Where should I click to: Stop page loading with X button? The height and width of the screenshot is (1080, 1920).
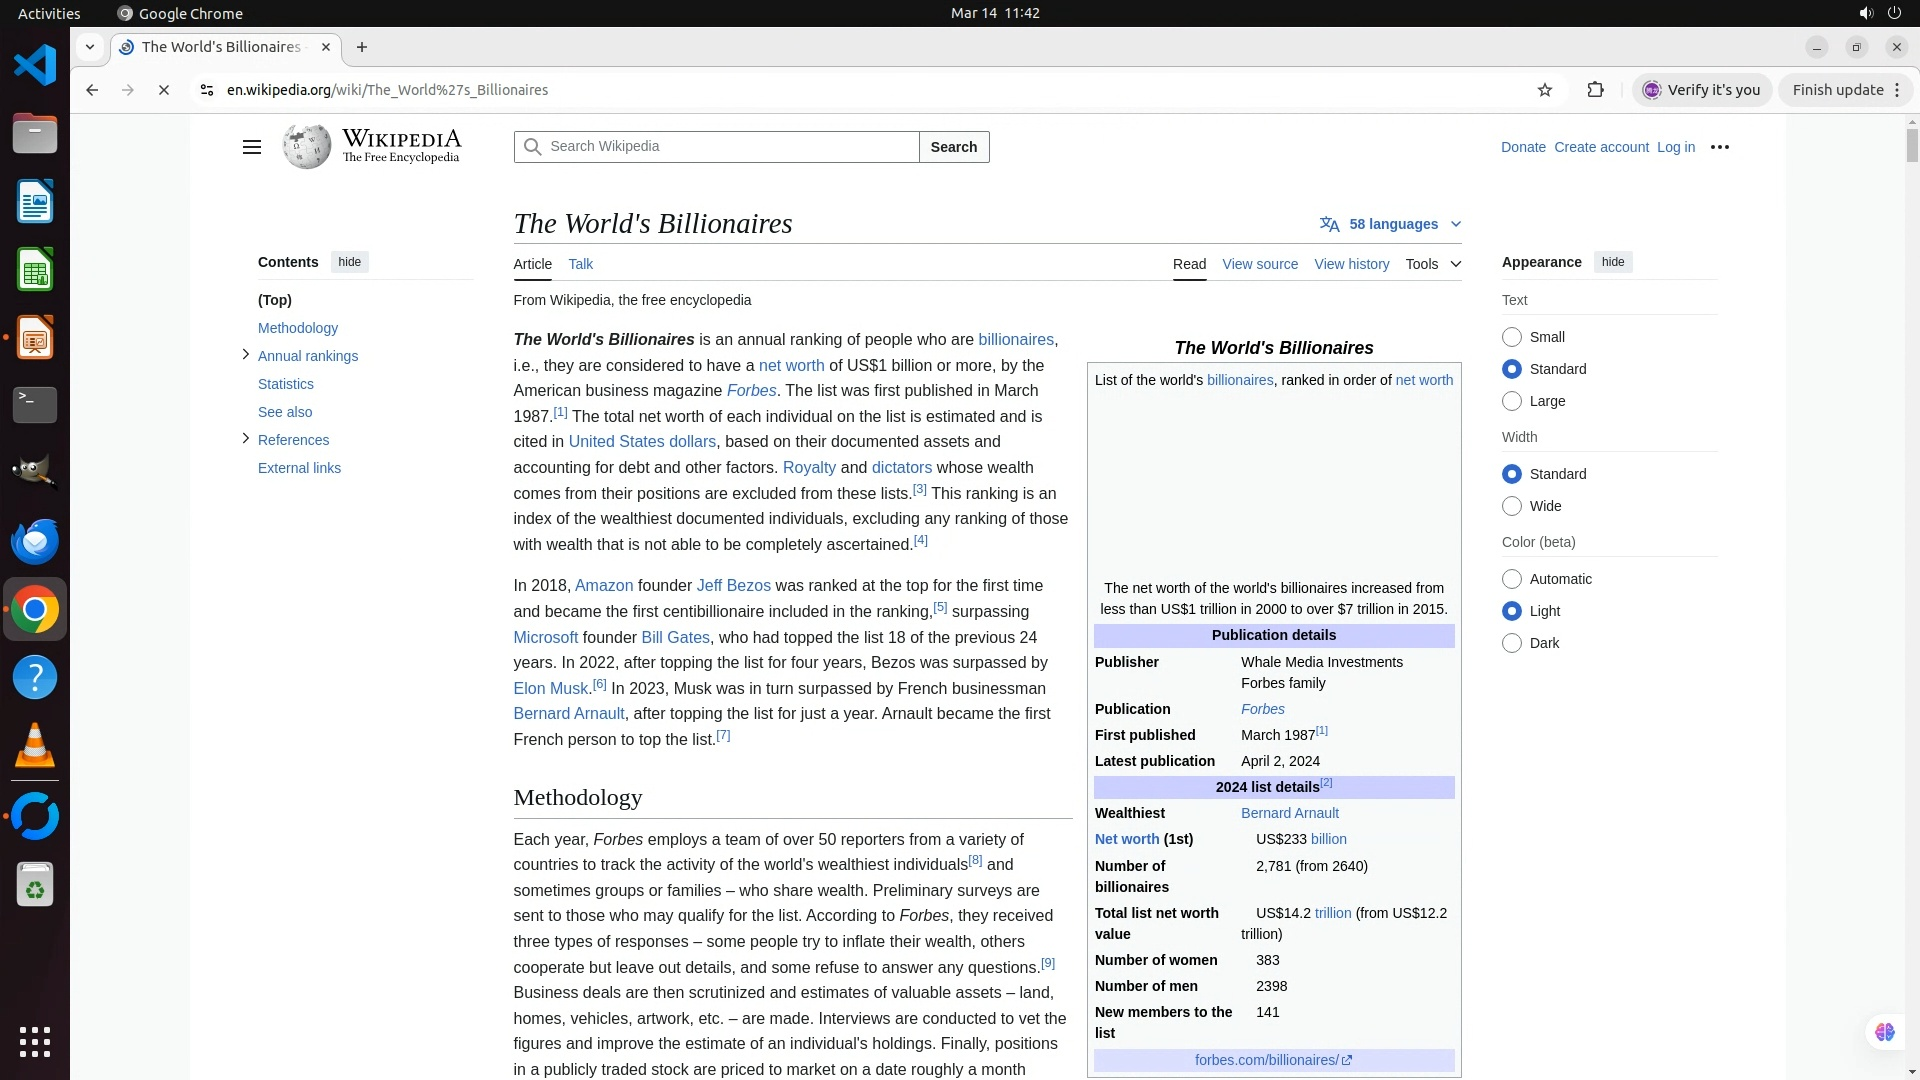tap(164, 90)
